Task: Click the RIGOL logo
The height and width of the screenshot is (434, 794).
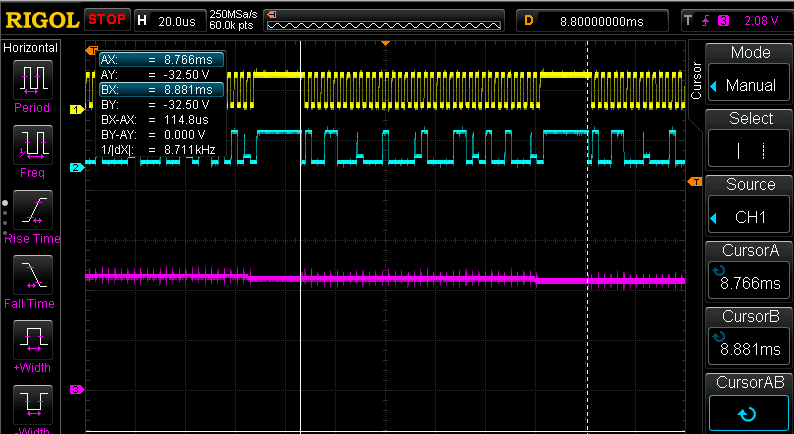Action: tap(40, 19)
